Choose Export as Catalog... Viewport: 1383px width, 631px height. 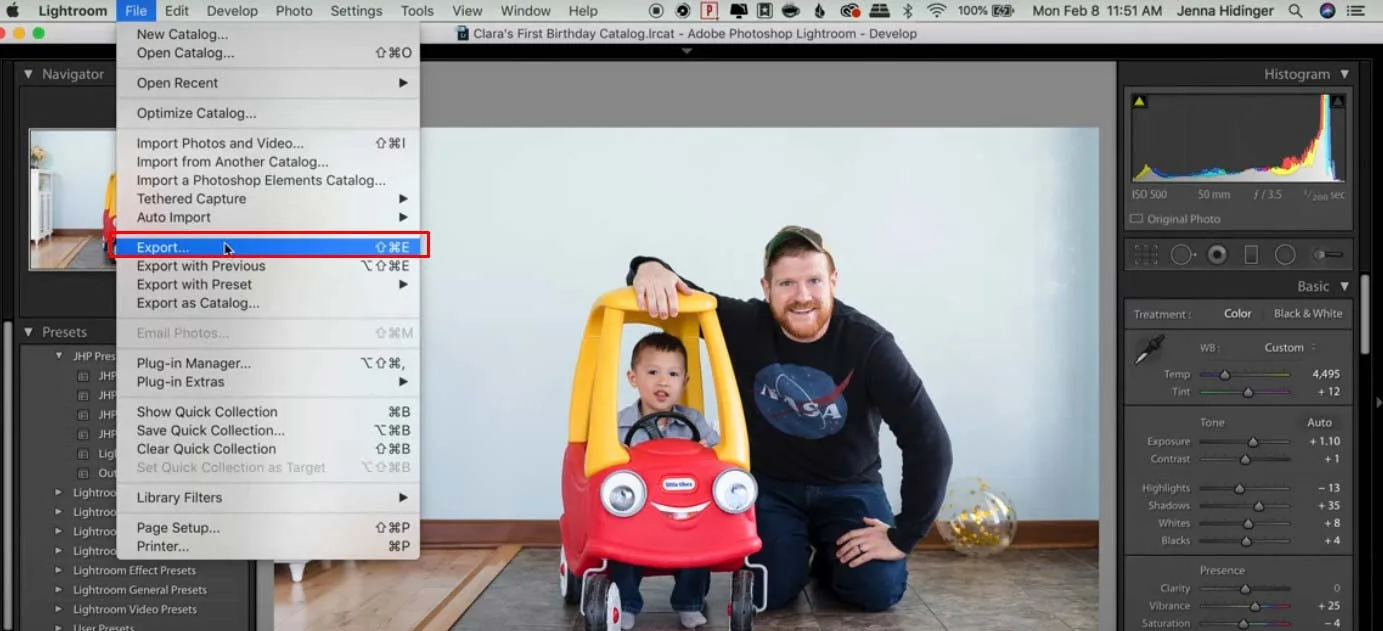point(268,303)
